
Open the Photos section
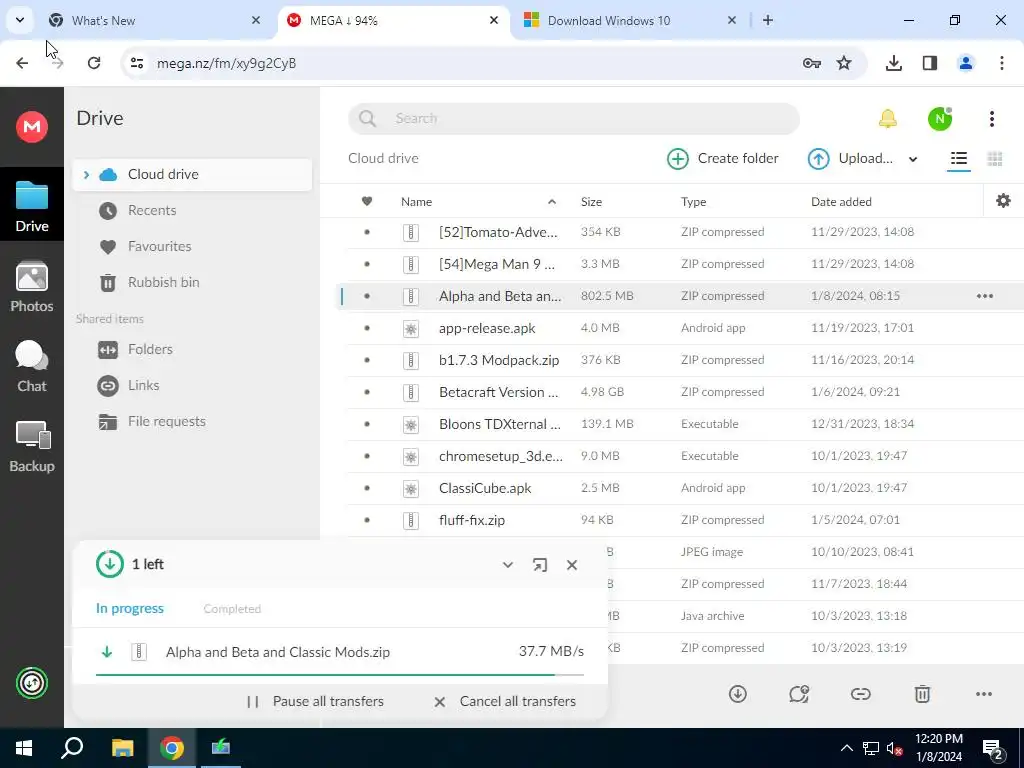point(32,286)
